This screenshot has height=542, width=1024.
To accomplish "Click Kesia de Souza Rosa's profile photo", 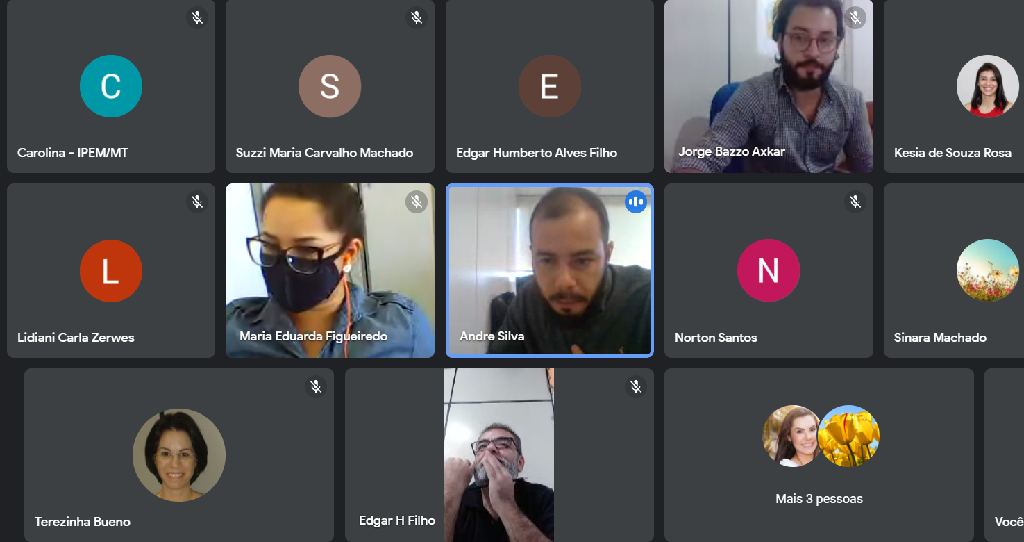I will [x=987, y=86].
